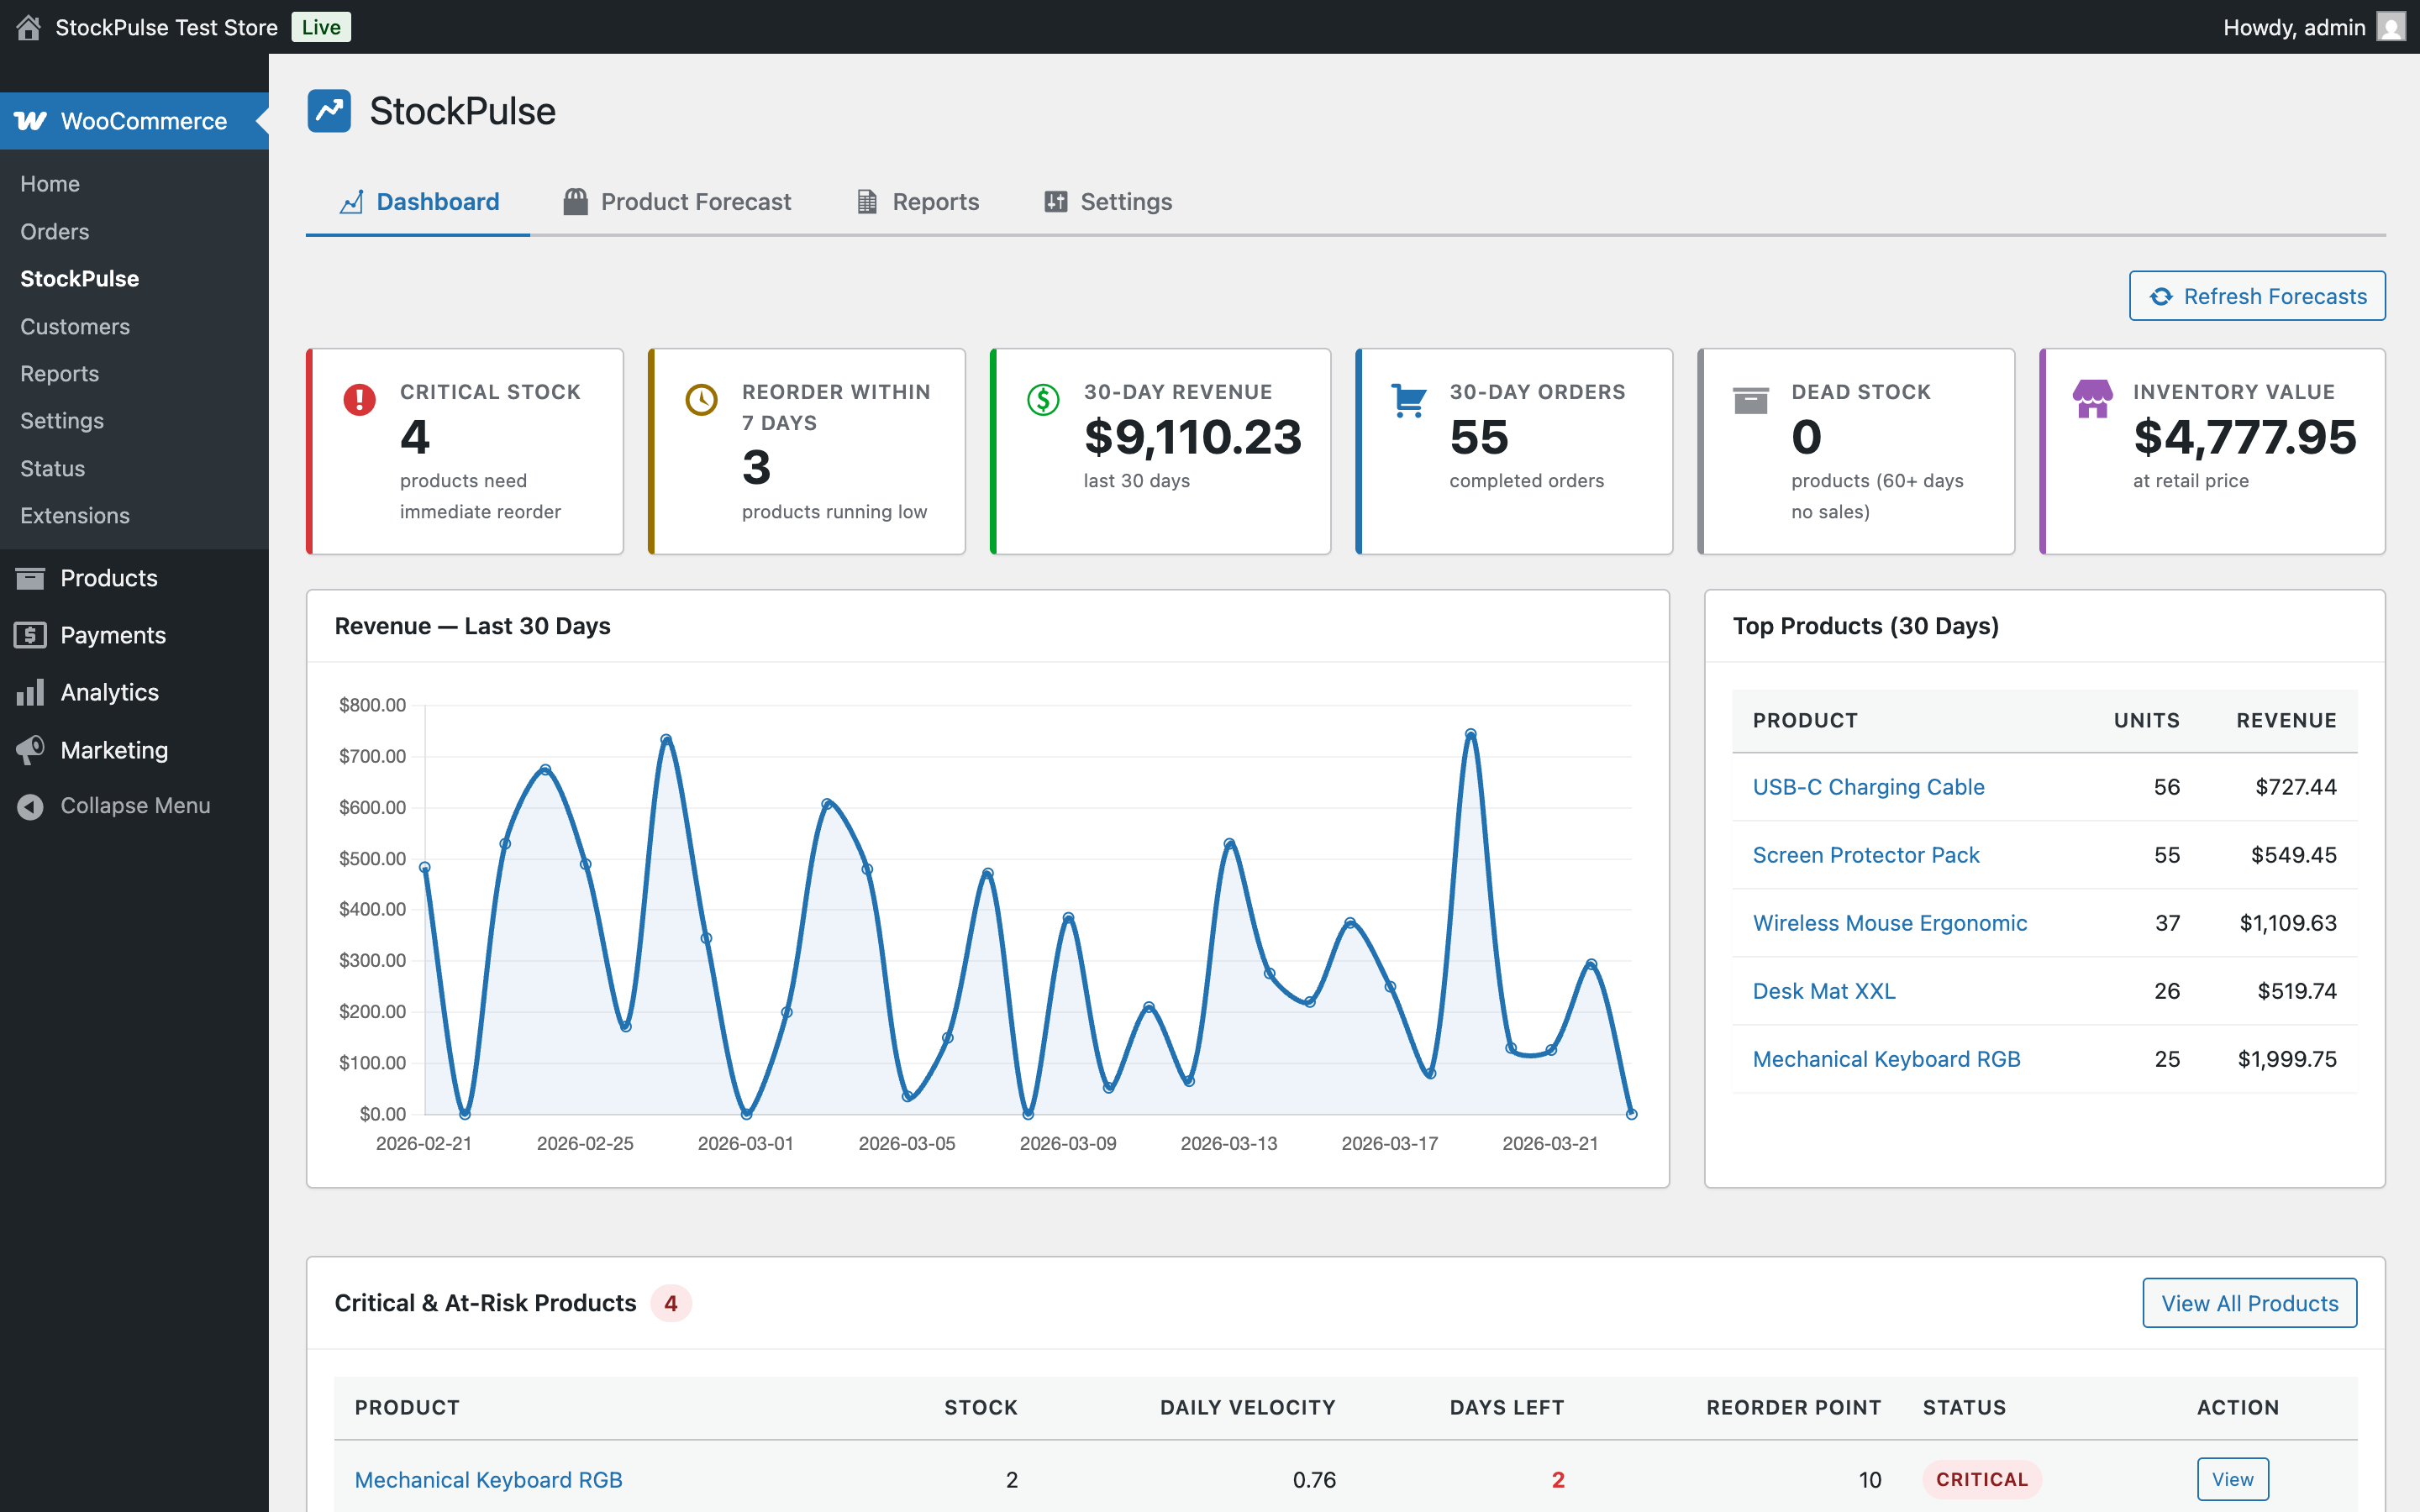The image size is (2420, 1512).
Task: Click the critical products count badge 4
Action: tap(671, 1303)
